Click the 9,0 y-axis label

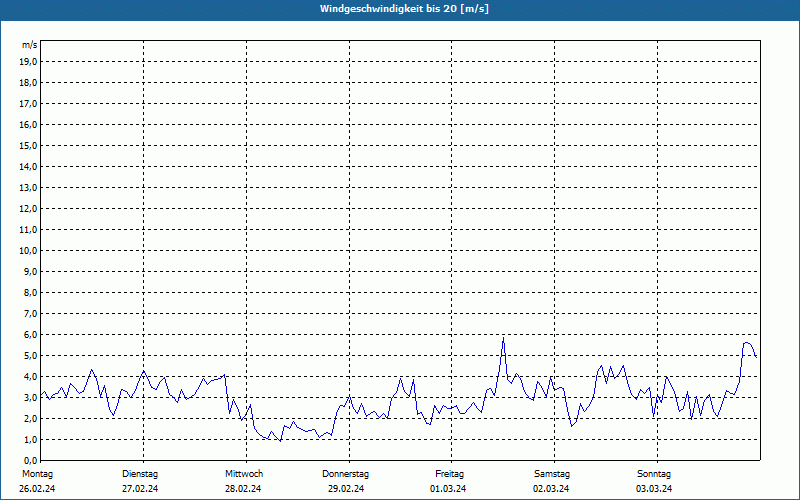[30, 271]
